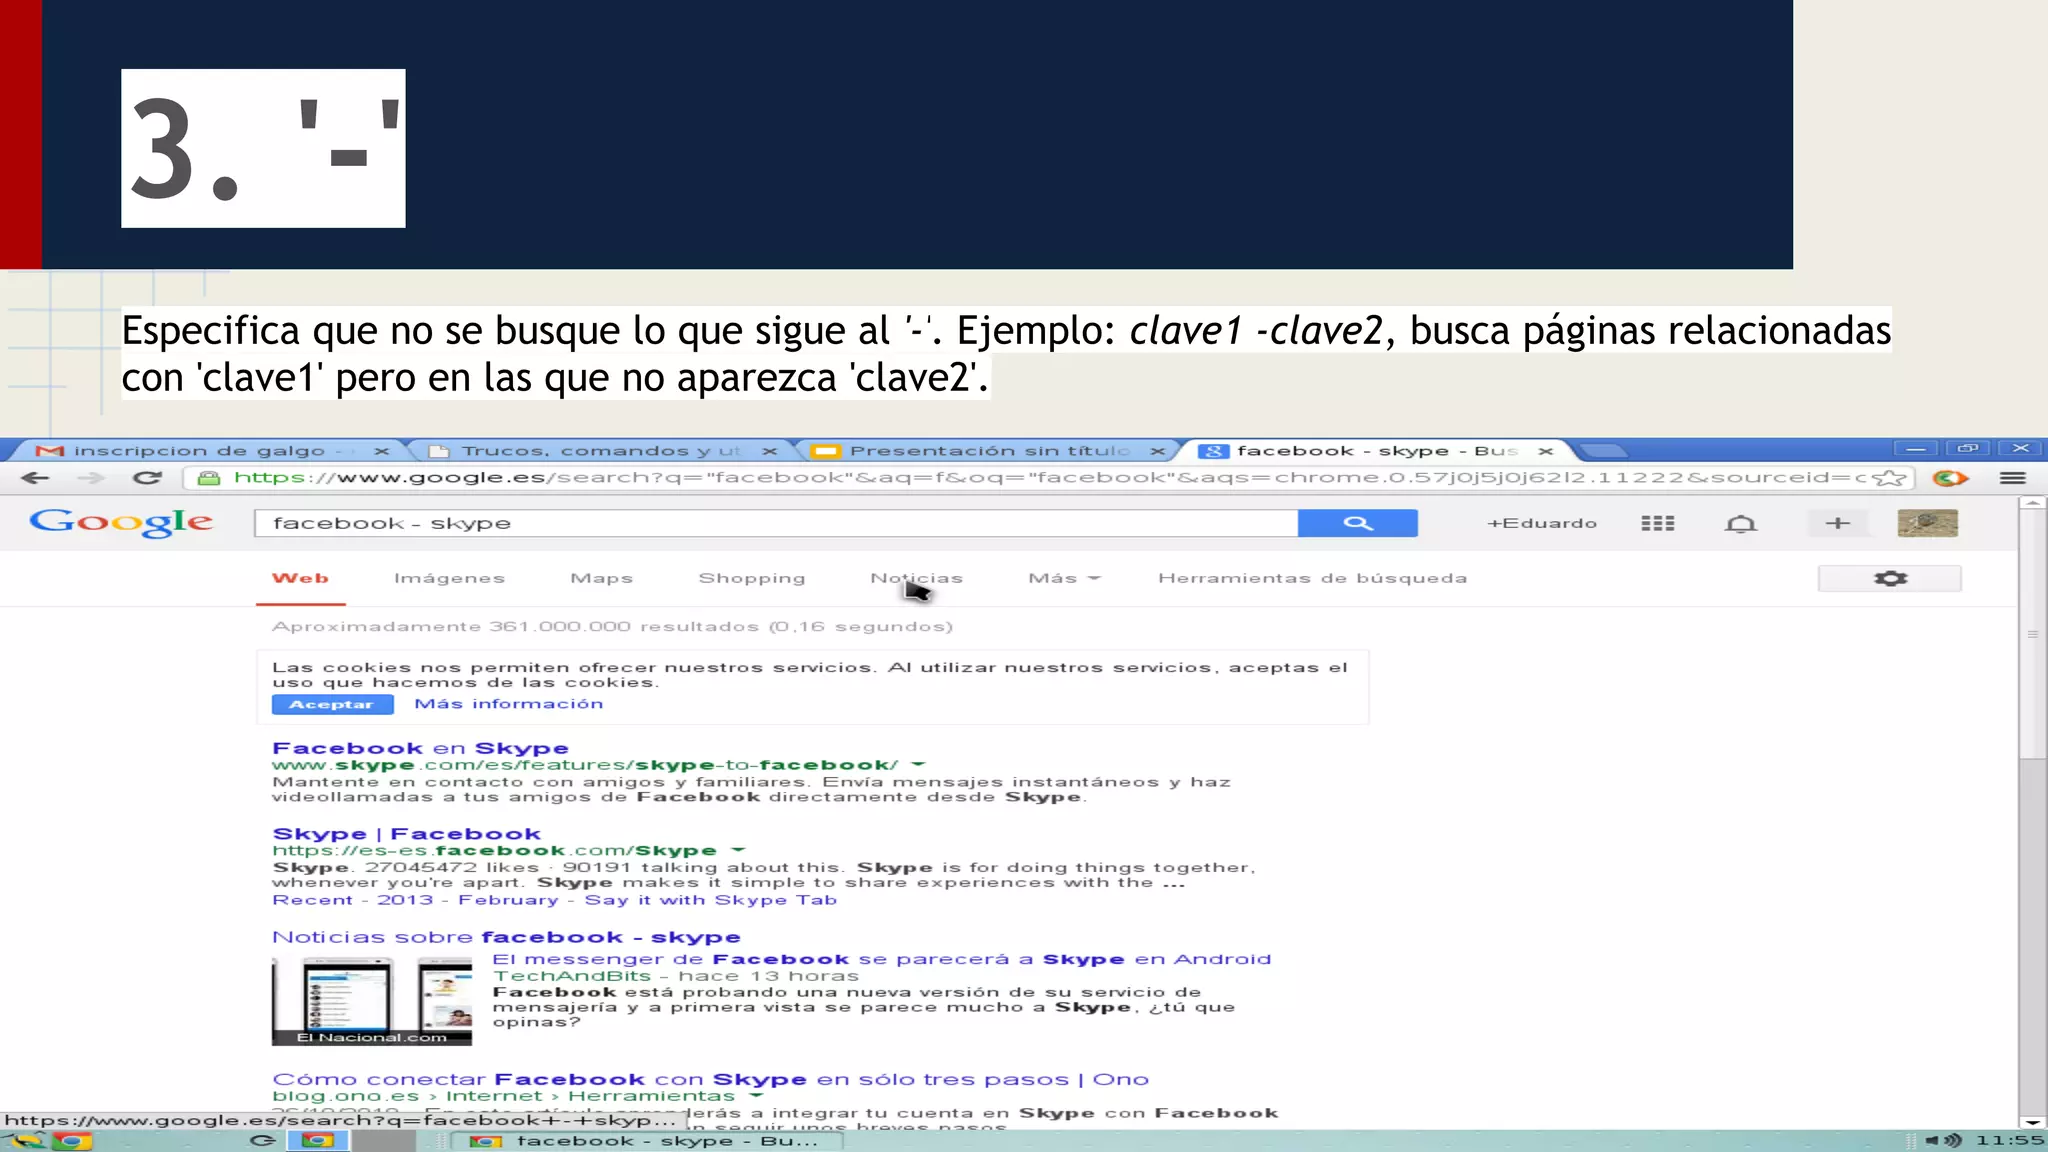Open a new tab button
Image resolution: width=2048 pixels, height=1152 pixels.
coord(1604,451)
